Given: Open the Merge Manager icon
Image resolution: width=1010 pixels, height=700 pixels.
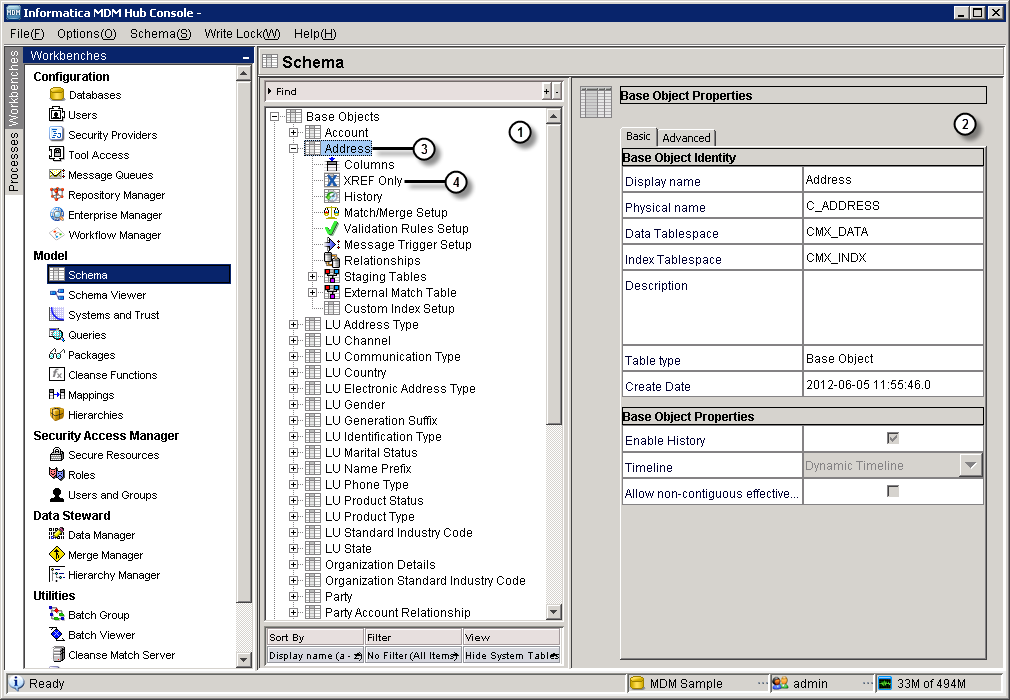Looking at the screenshot, I should coord(57,554).
